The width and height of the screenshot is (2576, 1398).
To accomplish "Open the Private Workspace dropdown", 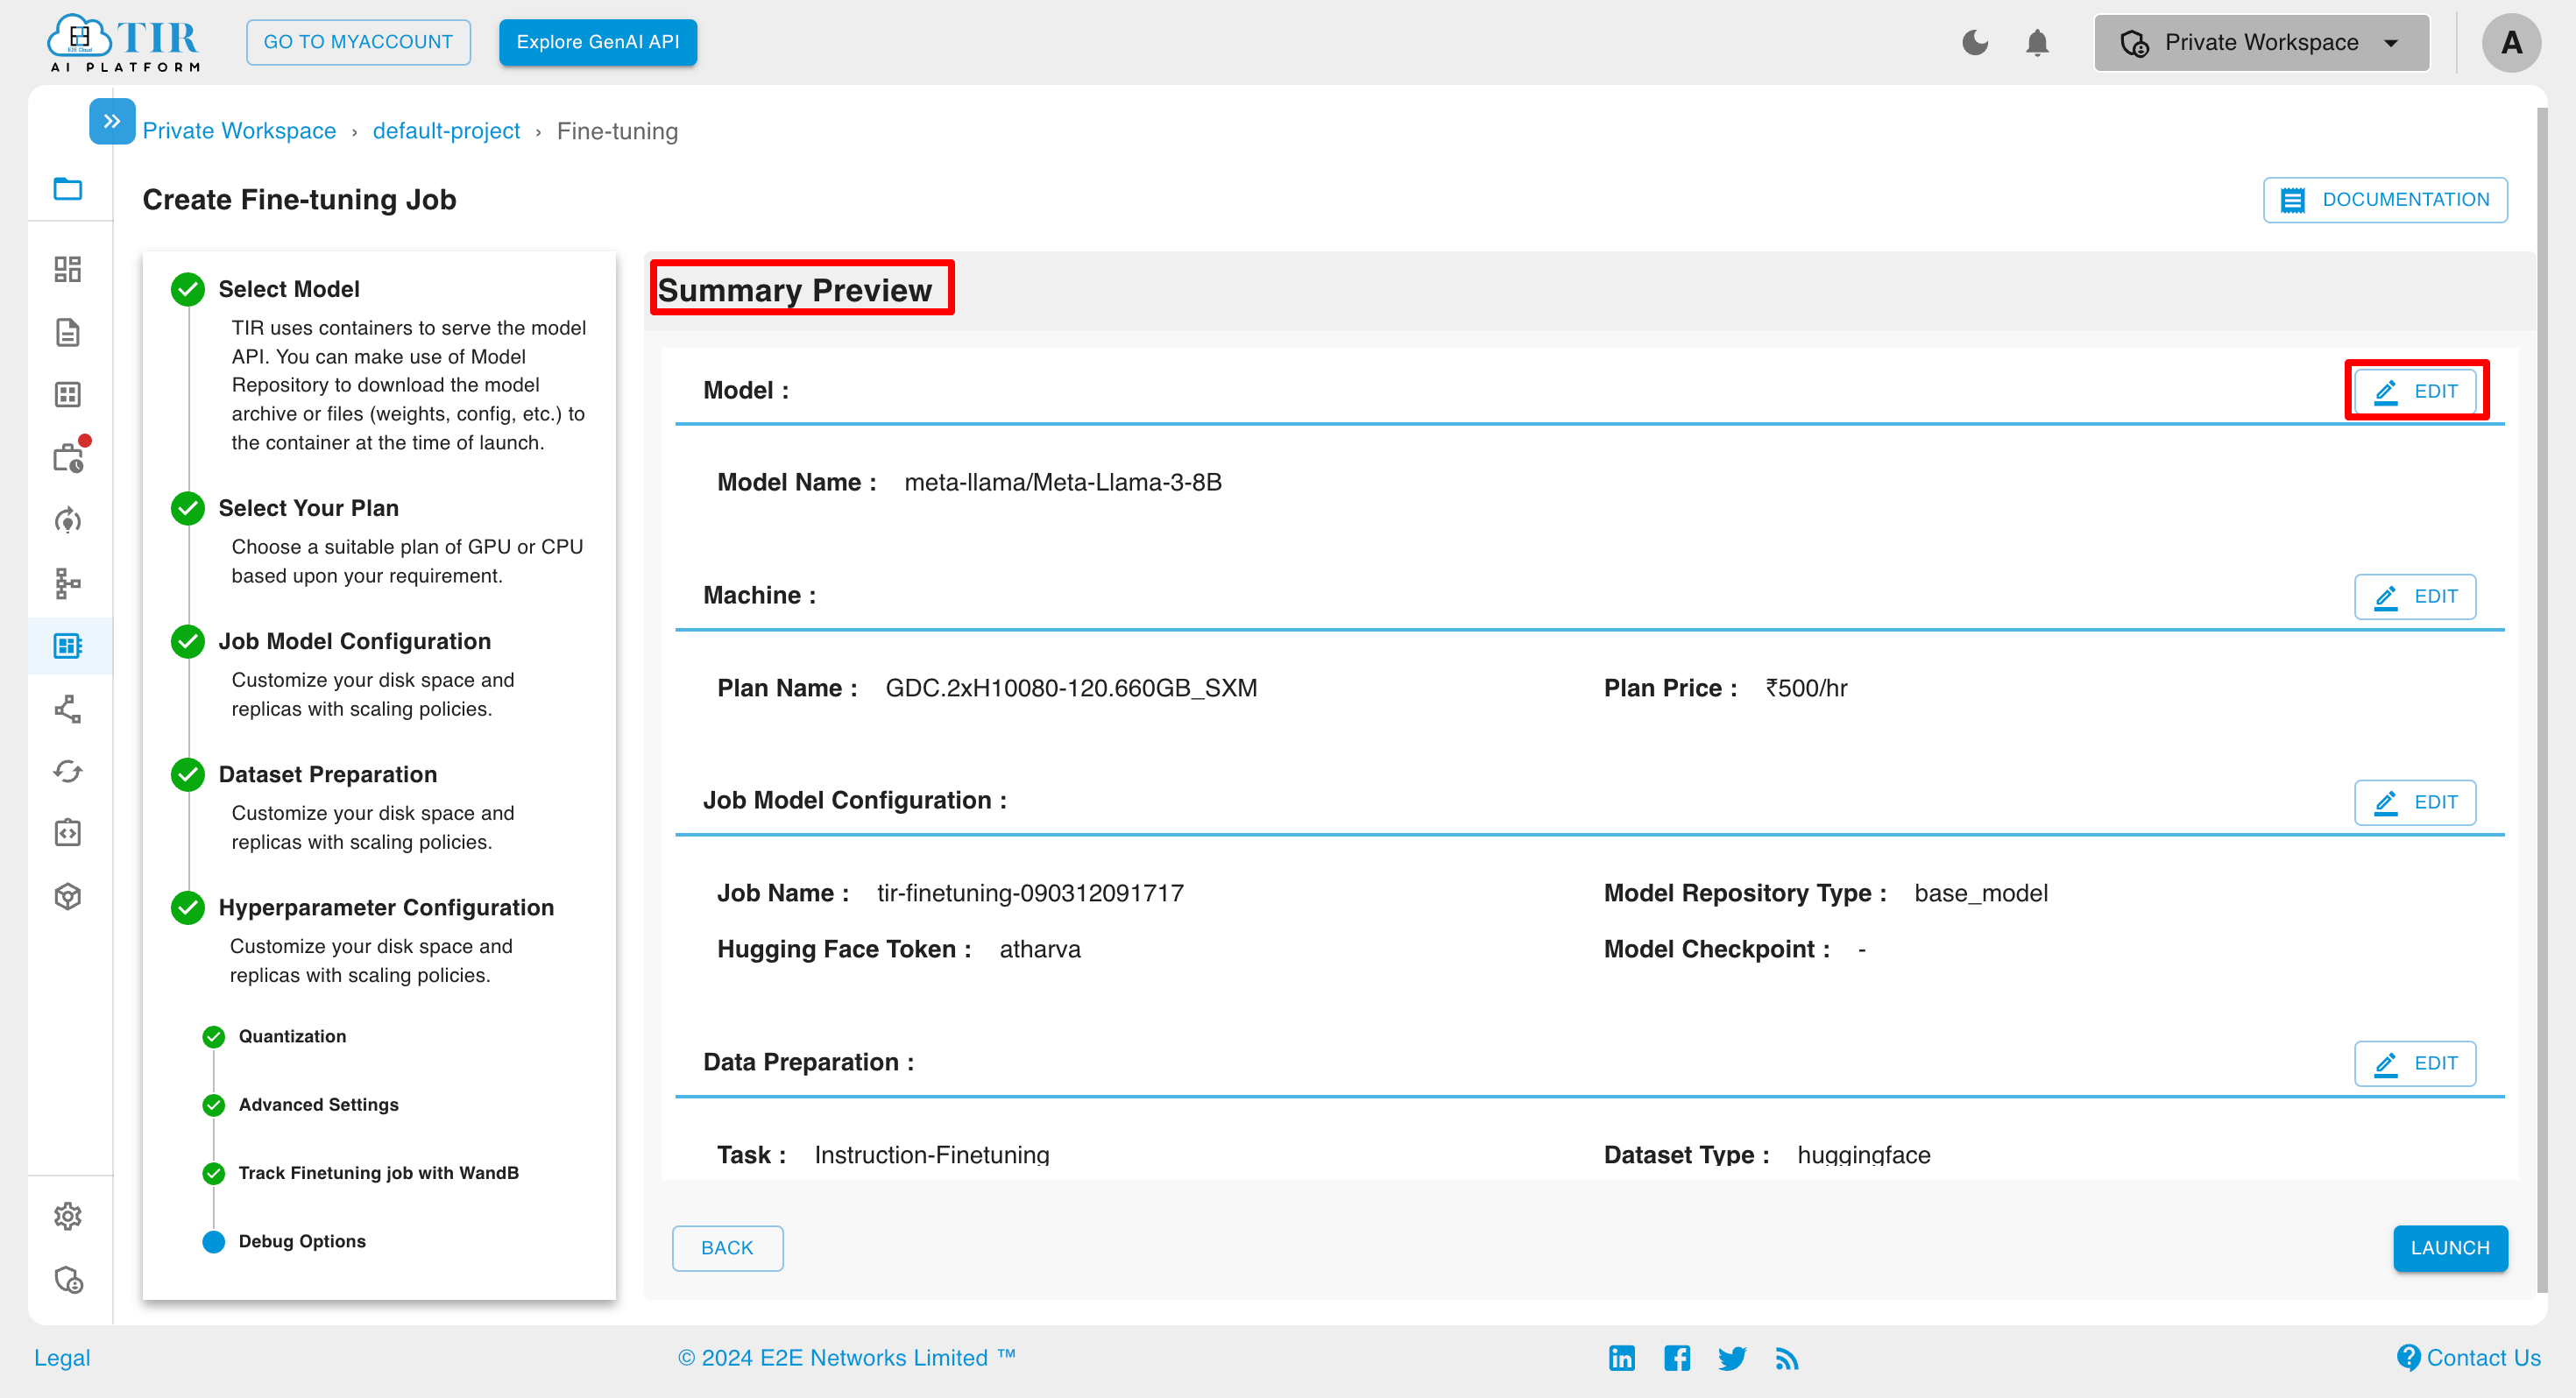I will pos(2261,42).
